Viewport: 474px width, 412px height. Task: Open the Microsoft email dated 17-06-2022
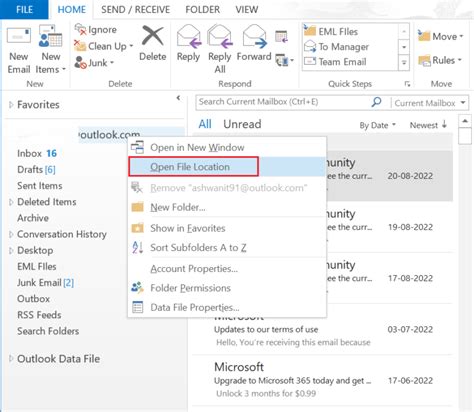tap(322, 380)
